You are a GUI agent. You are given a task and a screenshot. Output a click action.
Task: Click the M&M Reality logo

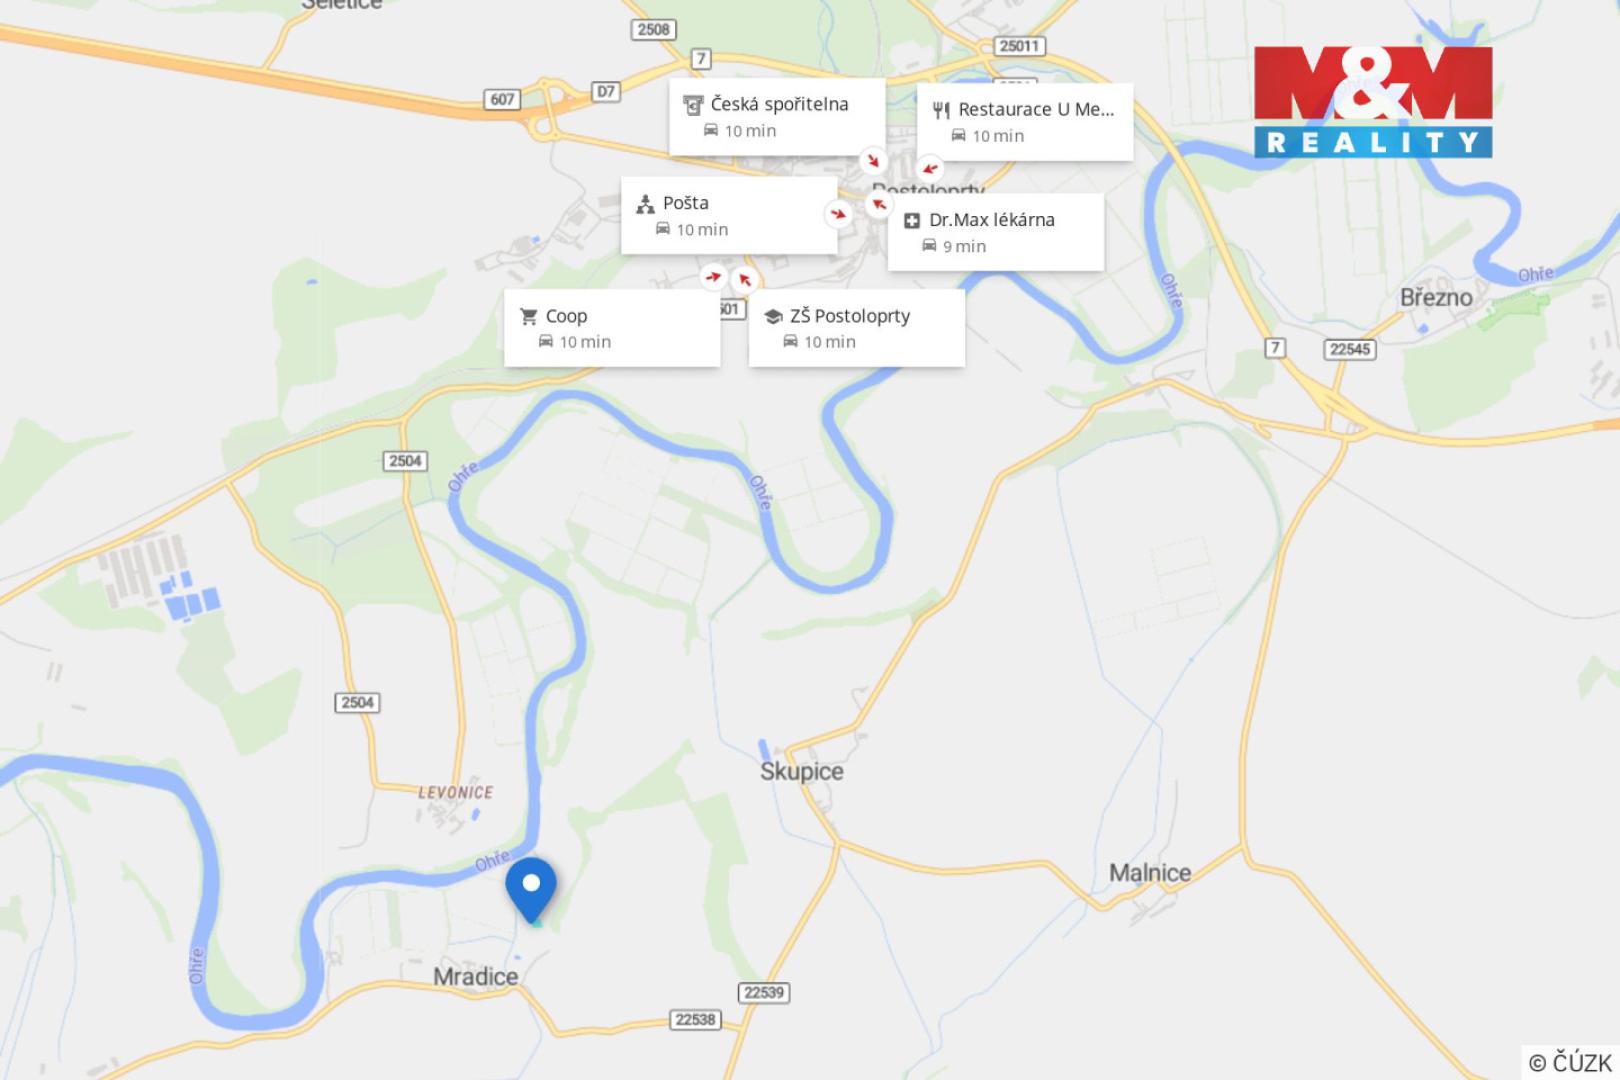point(1373,102)
